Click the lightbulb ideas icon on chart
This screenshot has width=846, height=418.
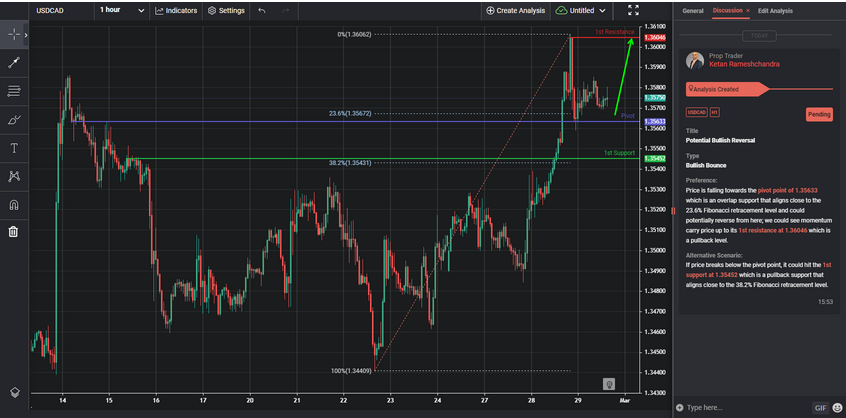(x=609, y=384)
